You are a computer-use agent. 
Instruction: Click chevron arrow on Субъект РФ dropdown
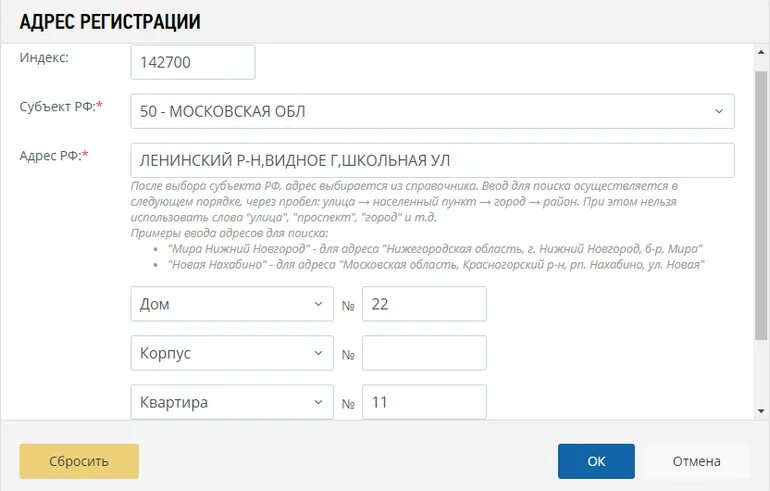coord(719,111)
